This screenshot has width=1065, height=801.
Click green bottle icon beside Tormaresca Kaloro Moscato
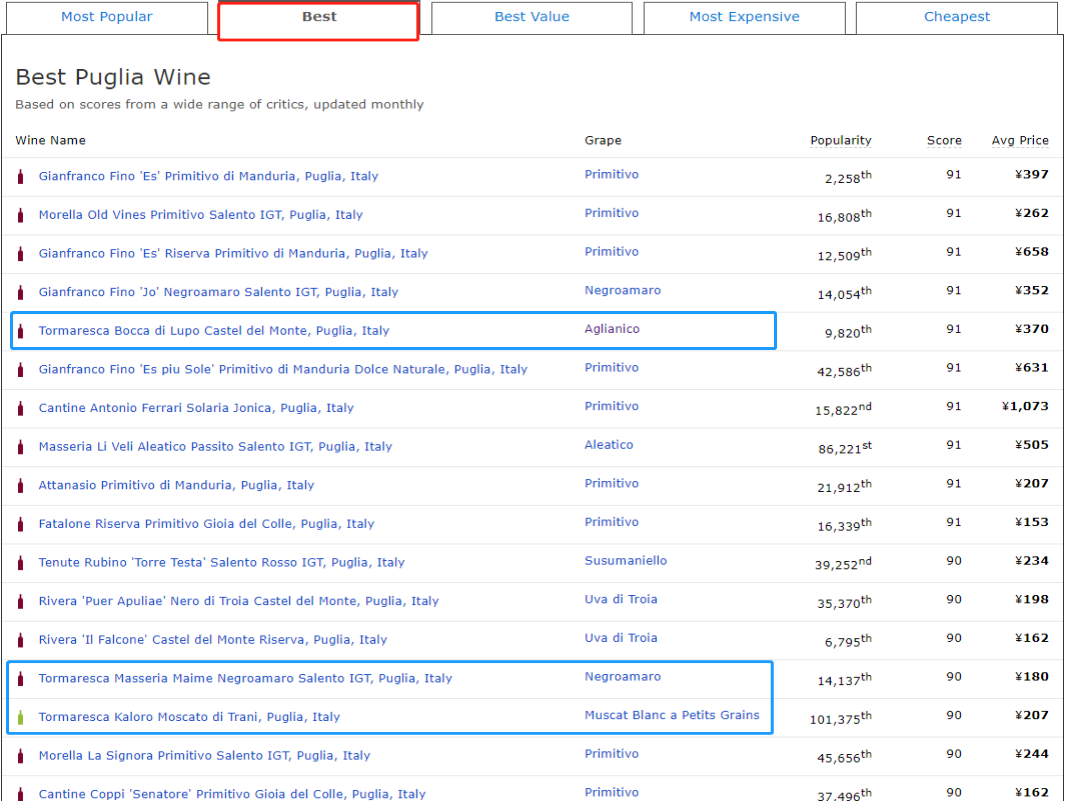click(20, 717)
